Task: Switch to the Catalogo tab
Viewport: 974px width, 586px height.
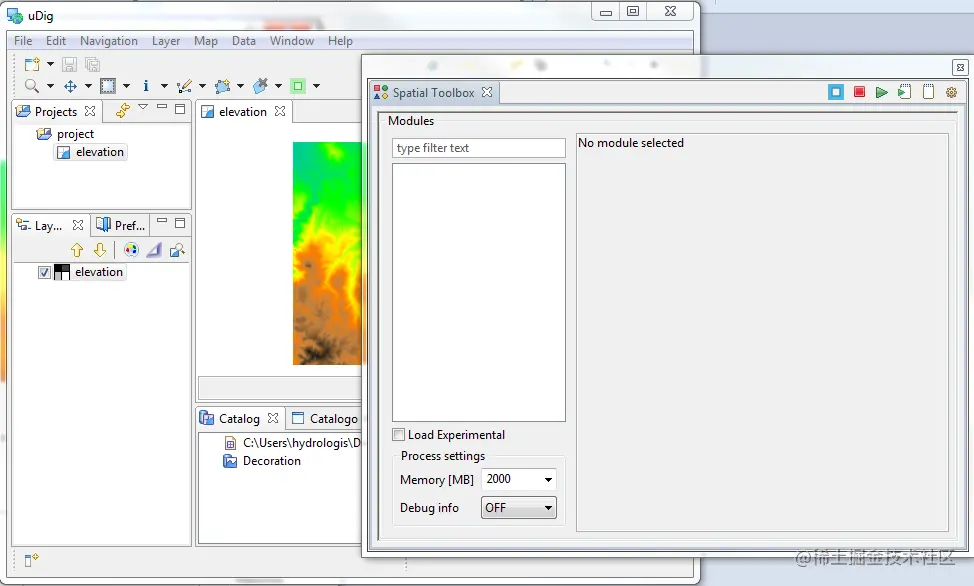Action: 325,418
